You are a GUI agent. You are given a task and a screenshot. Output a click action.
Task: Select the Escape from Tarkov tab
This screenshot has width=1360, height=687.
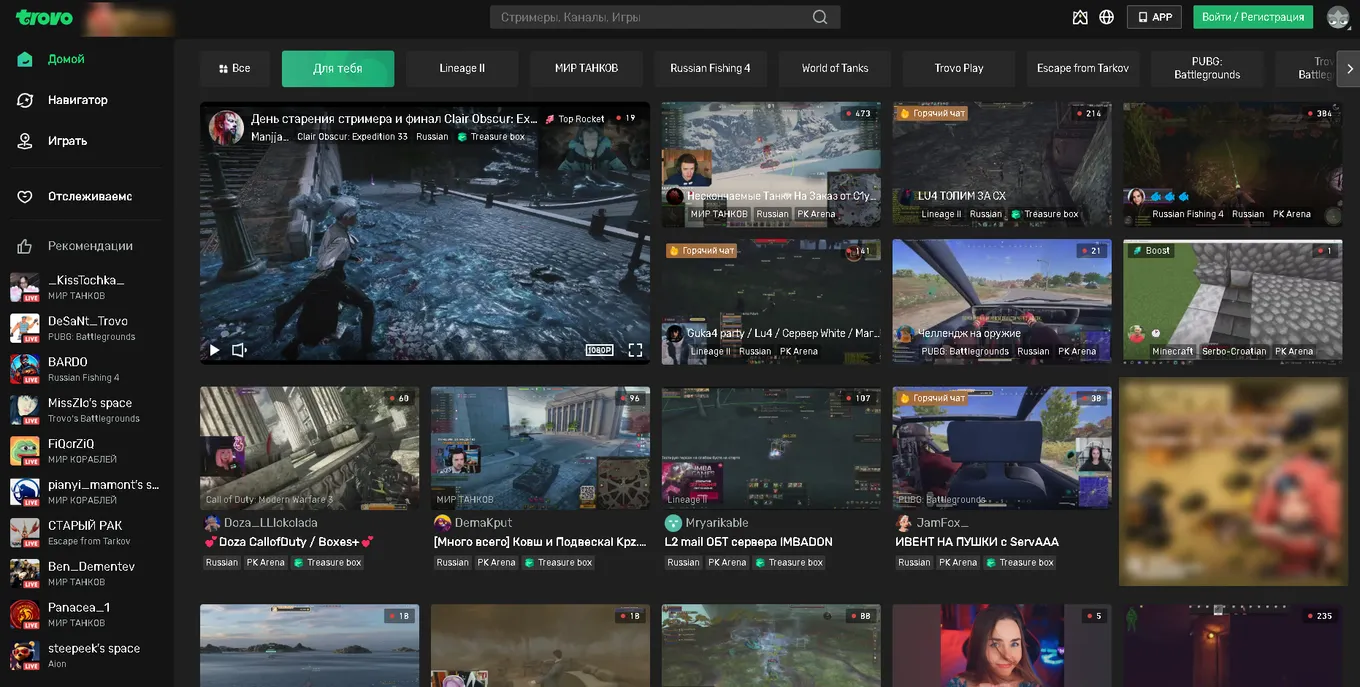coord(1083,69)
